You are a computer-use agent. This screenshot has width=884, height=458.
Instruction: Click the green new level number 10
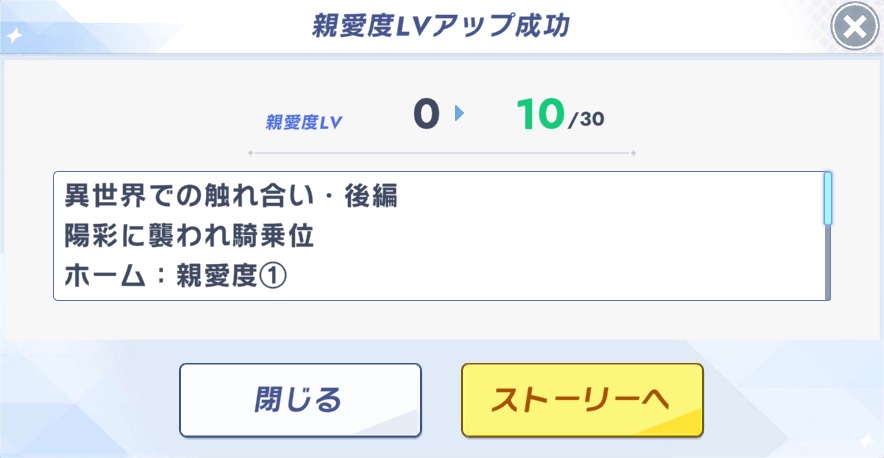click(541, 115)
